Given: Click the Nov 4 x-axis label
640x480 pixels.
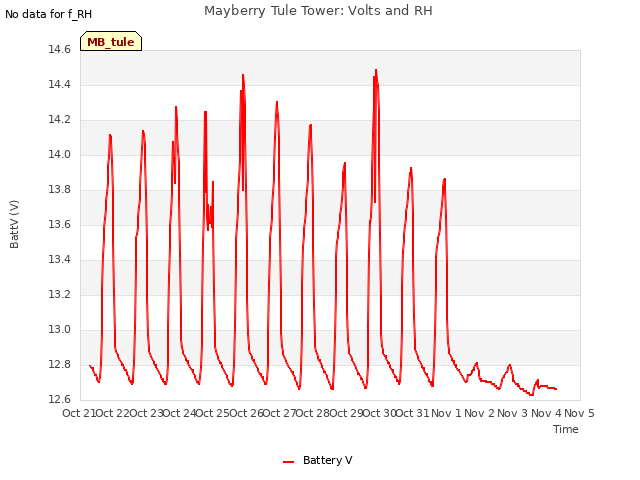Looking at the screenshot, I should 546,413.
